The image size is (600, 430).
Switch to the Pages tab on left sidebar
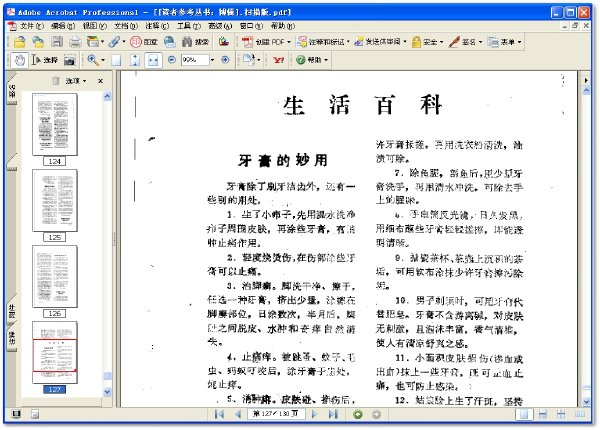[x=12, y=91]
